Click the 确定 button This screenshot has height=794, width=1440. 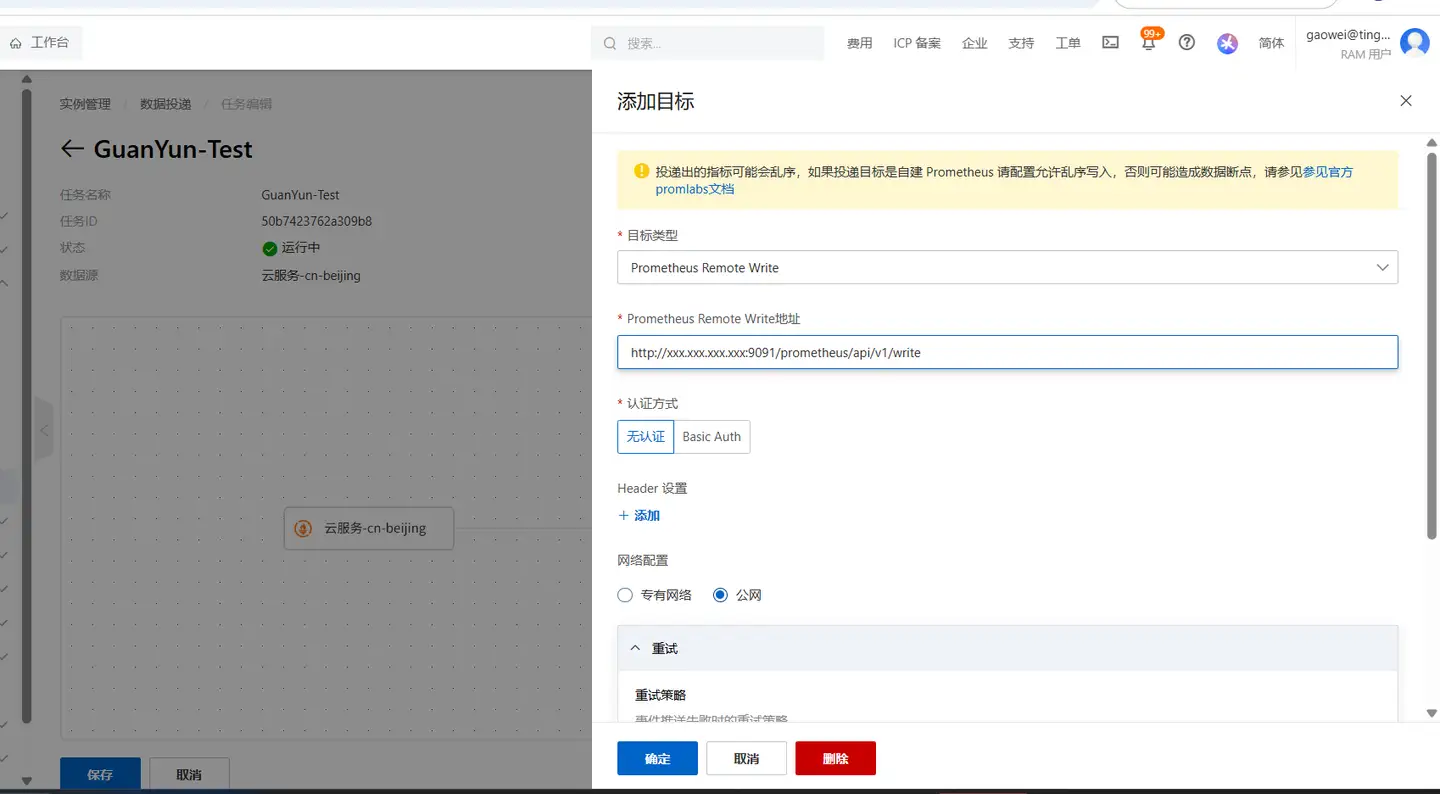[x=657, y=759]
